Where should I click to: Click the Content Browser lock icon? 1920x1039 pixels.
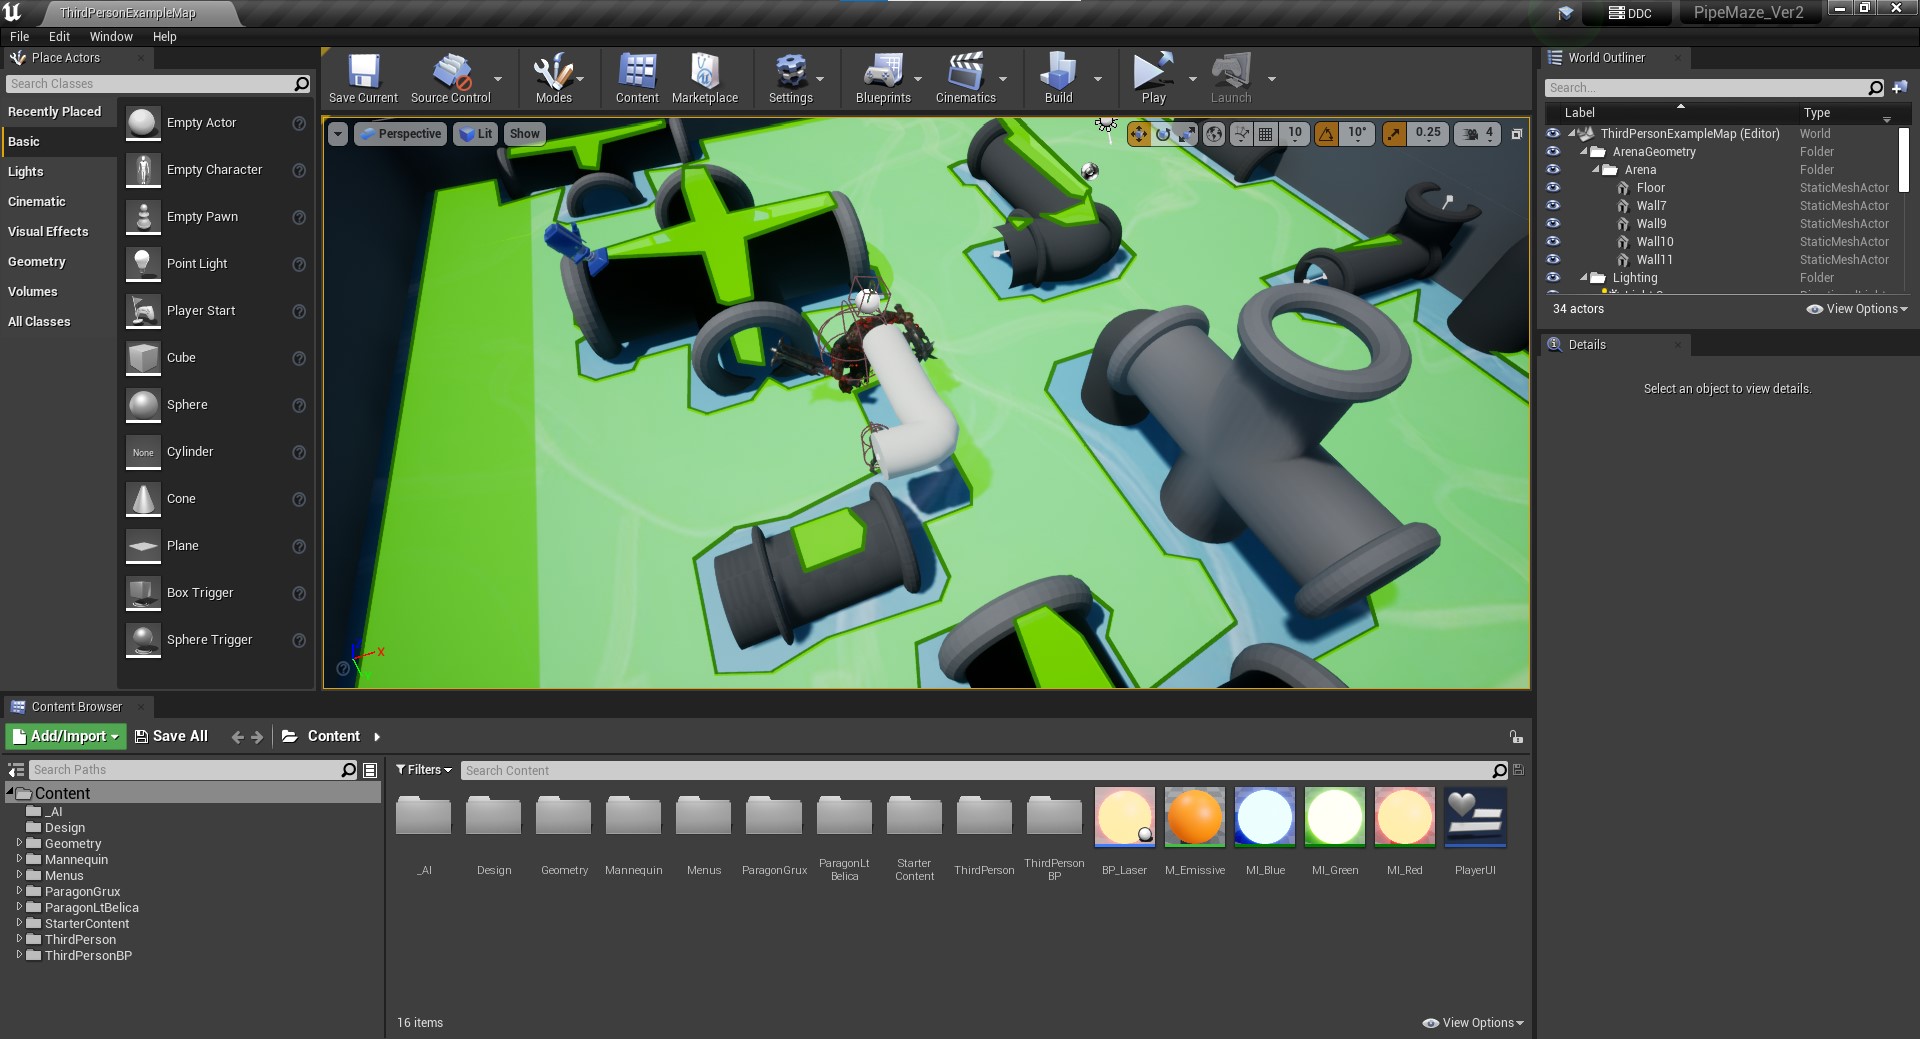click(x=1516, y=737)
